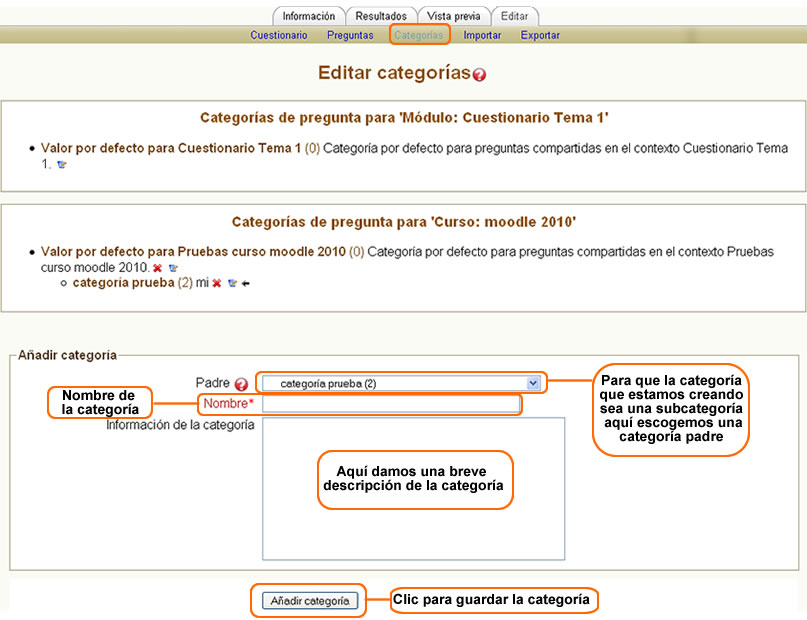807x620 pixels.
Task: Open the Resultados tab
Action: 381,16
